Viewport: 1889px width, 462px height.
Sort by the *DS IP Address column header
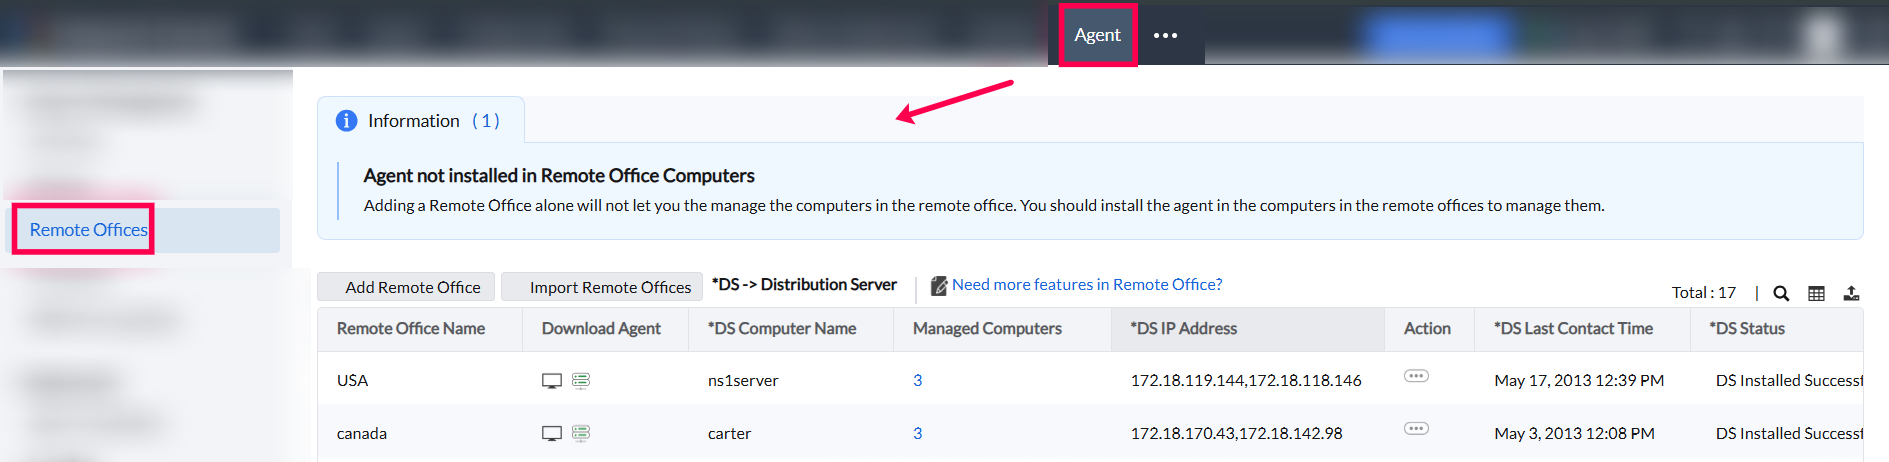[x=1183, y=329]
